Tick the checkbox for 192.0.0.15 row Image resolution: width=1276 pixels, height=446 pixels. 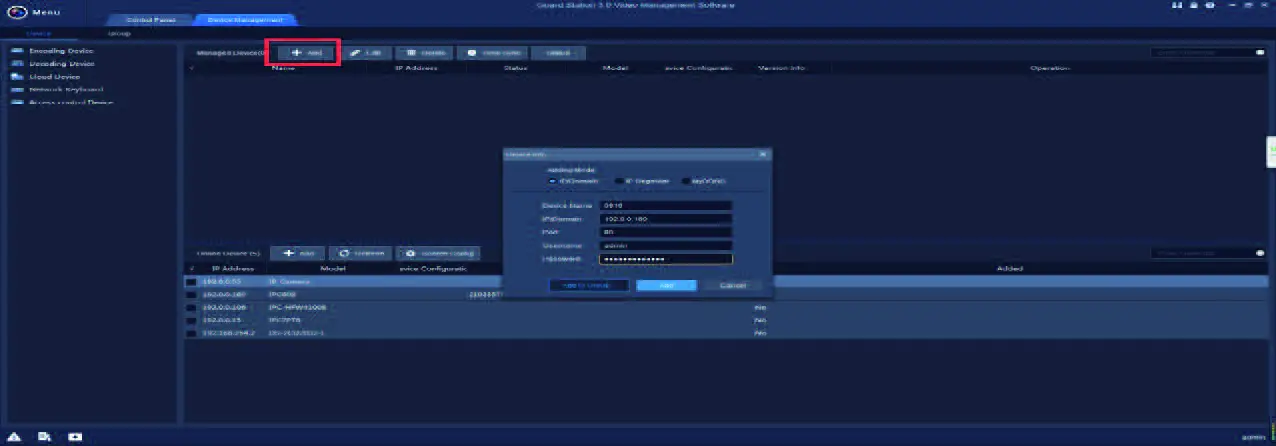(190, 320)
